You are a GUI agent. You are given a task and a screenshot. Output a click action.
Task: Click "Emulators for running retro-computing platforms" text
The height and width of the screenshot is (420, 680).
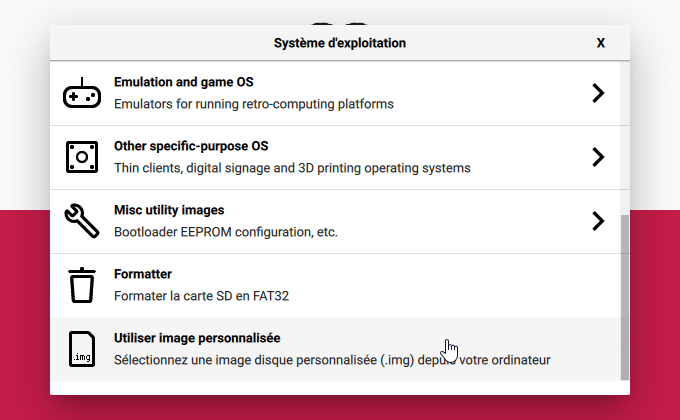coord(254,104)
